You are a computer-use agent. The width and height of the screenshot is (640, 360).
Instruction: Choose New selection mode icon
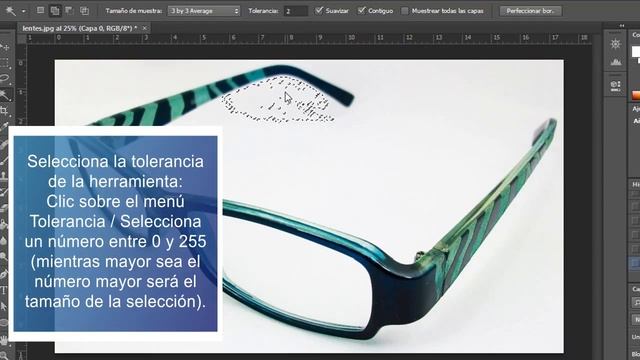(x=40, y=11)
